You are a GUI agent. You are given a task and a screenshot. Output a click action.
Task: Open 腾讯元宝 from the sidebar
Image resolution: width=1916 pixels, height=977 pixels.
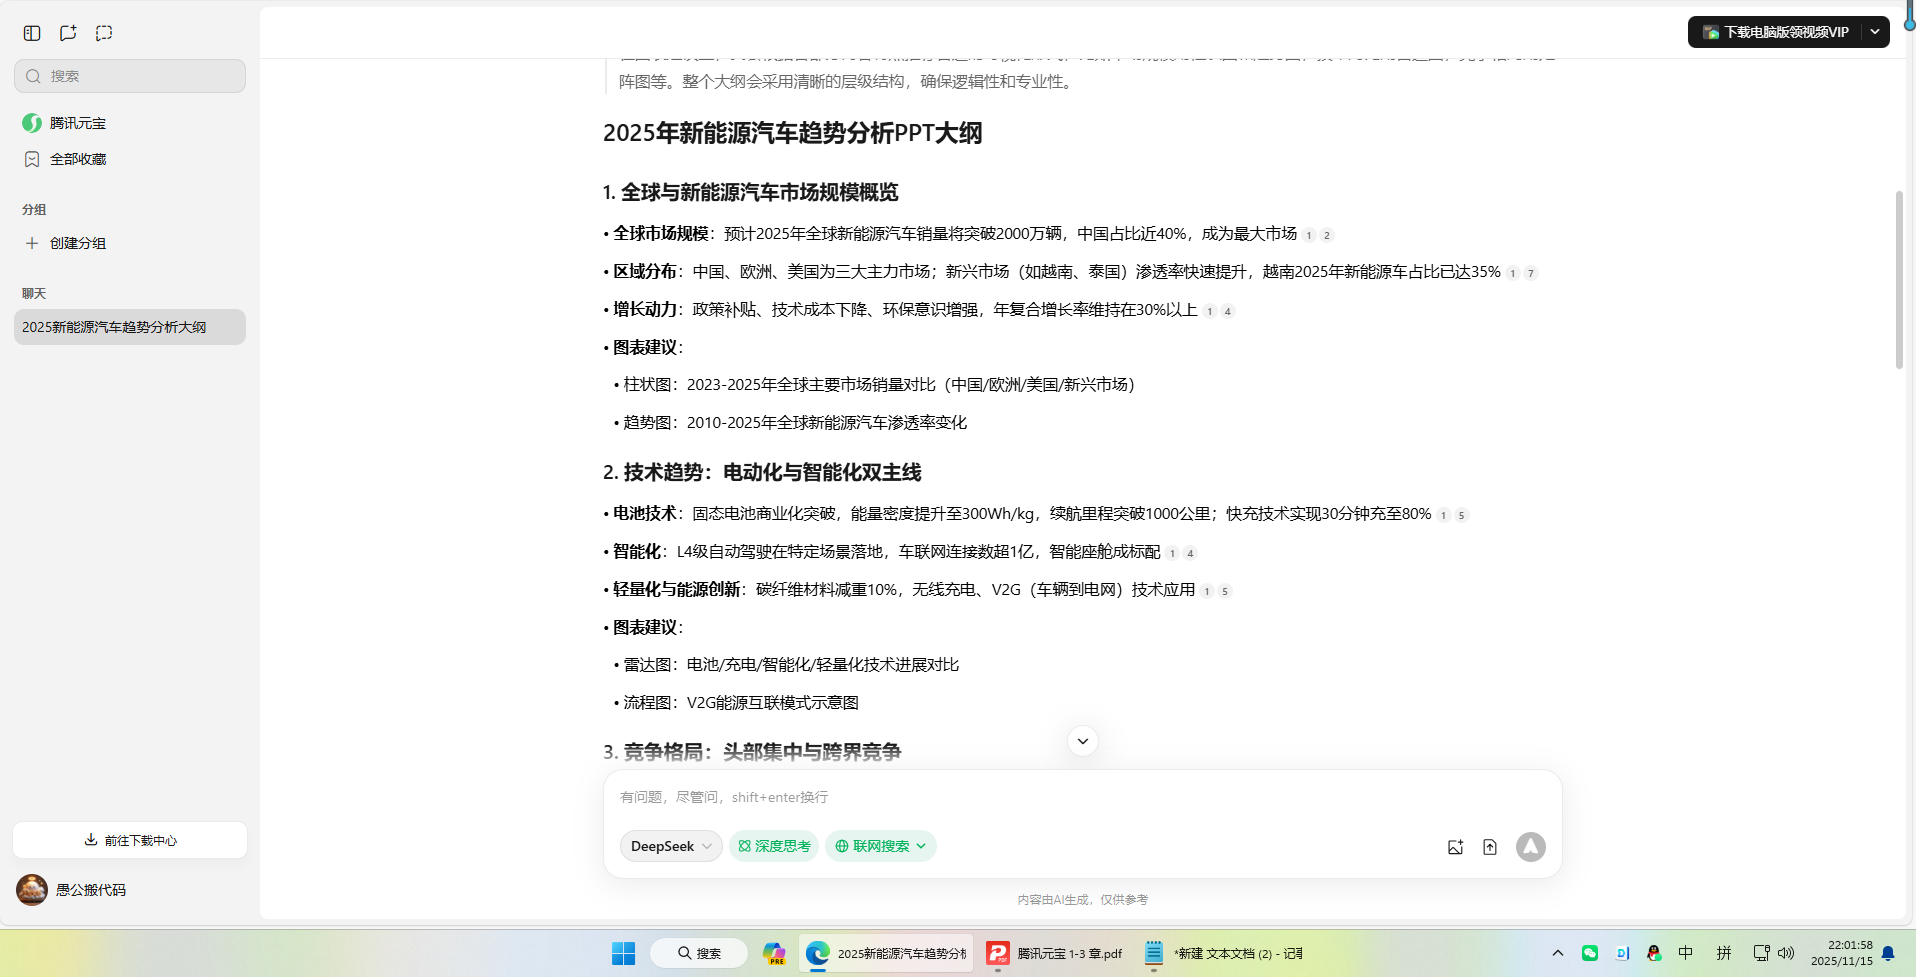[x=77, y=122]
